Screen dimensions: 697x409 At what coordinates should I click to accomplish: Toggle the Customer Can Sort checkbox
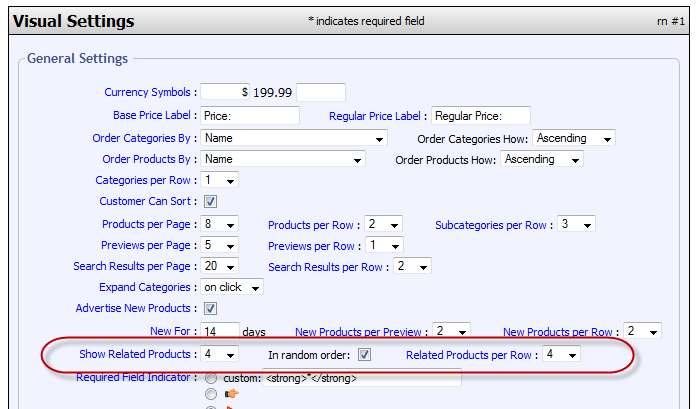[210, 202]
